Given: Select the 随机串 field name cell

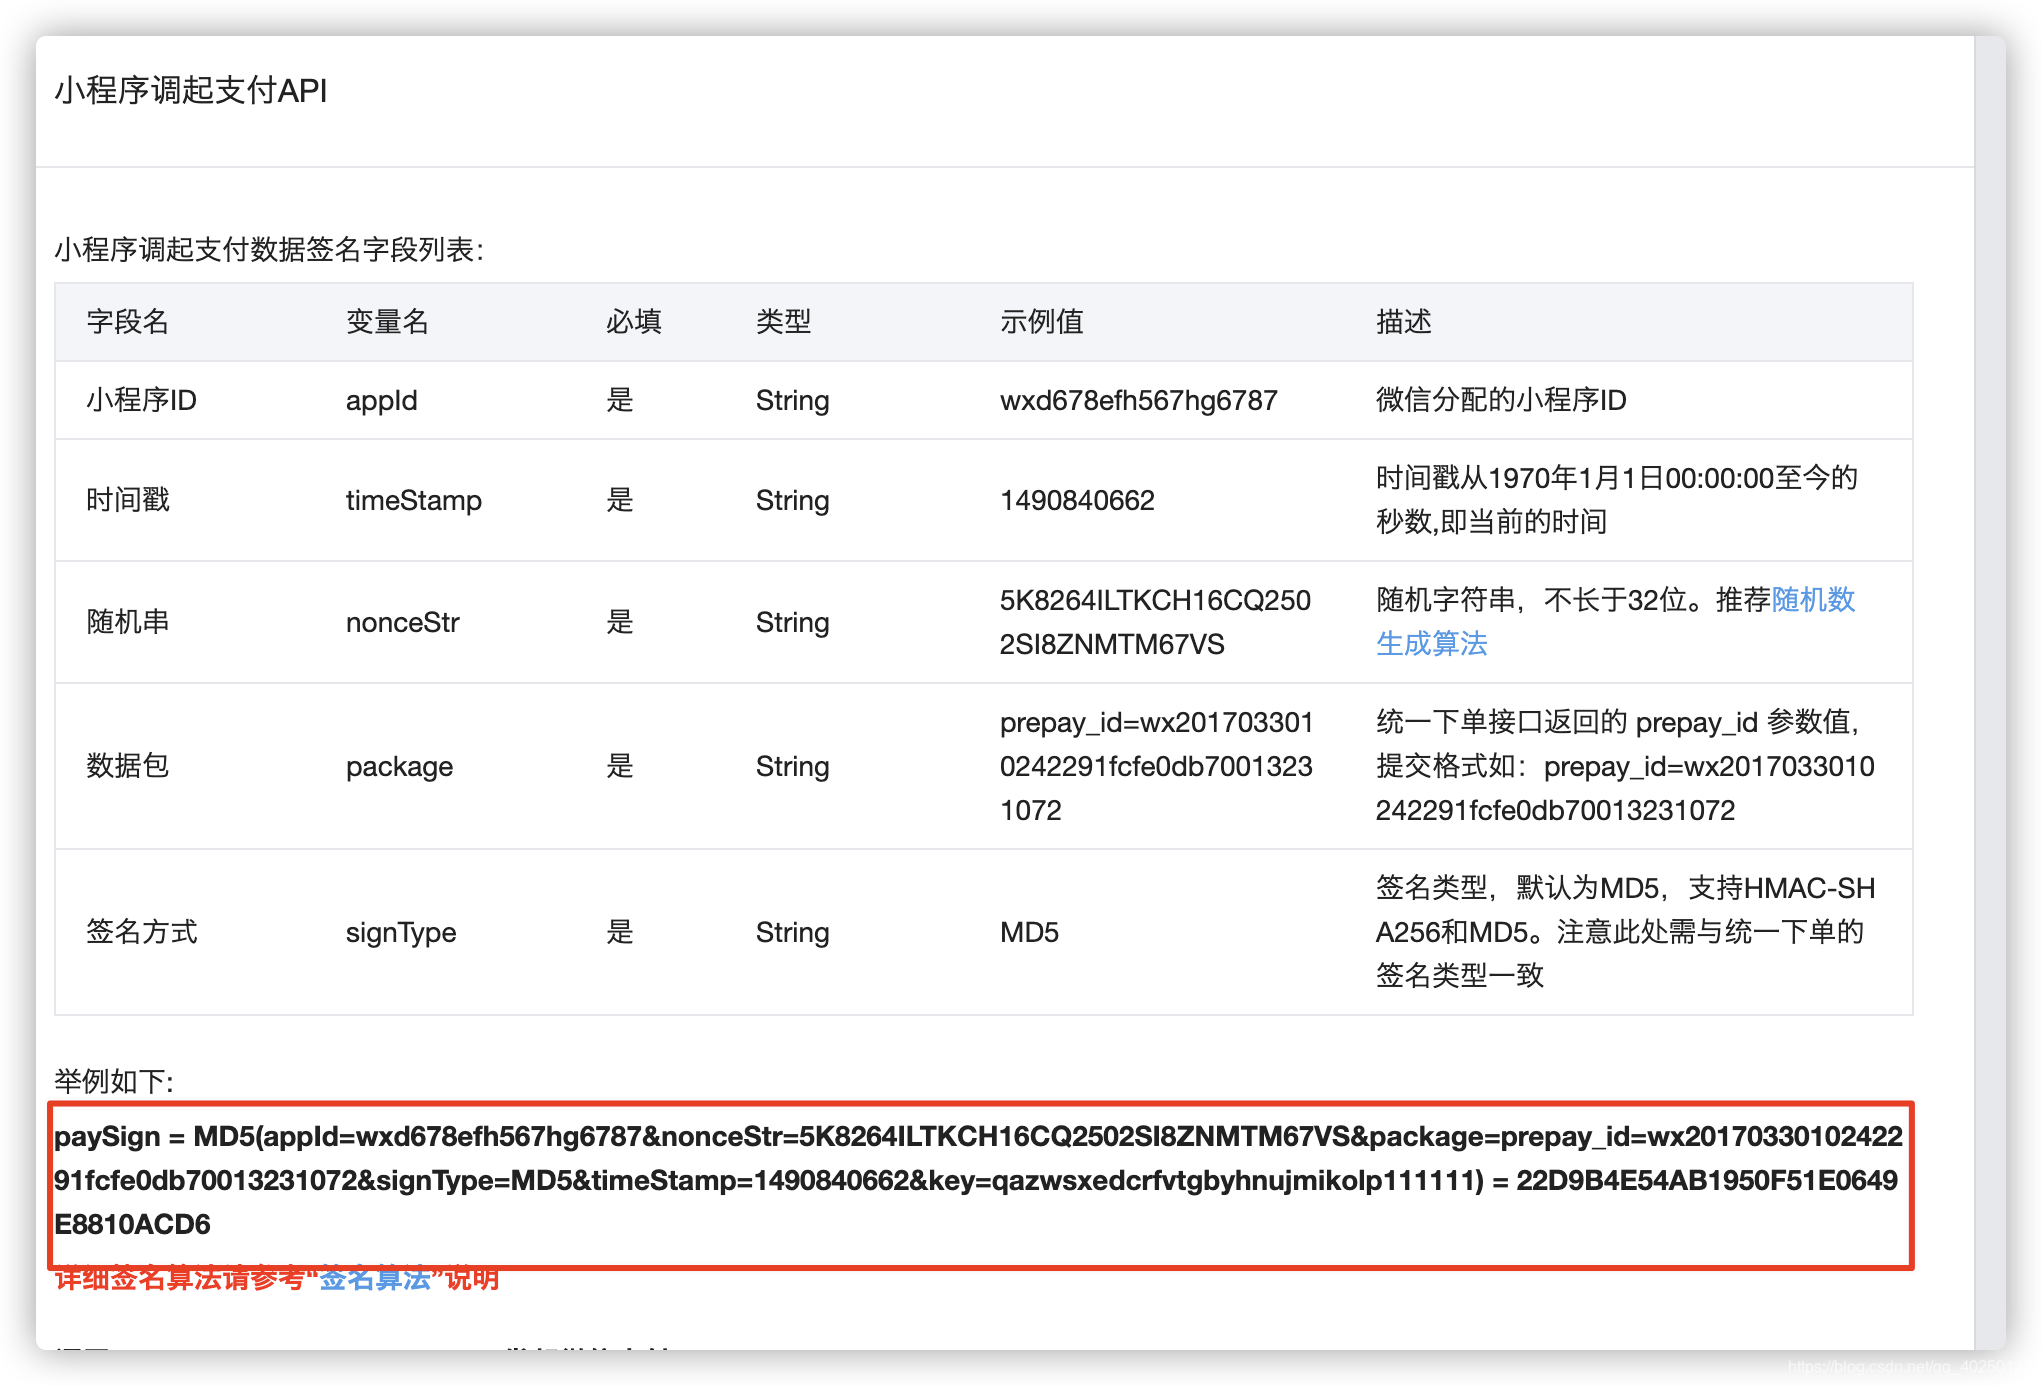Looking at the screenshot, I should 128,622.
